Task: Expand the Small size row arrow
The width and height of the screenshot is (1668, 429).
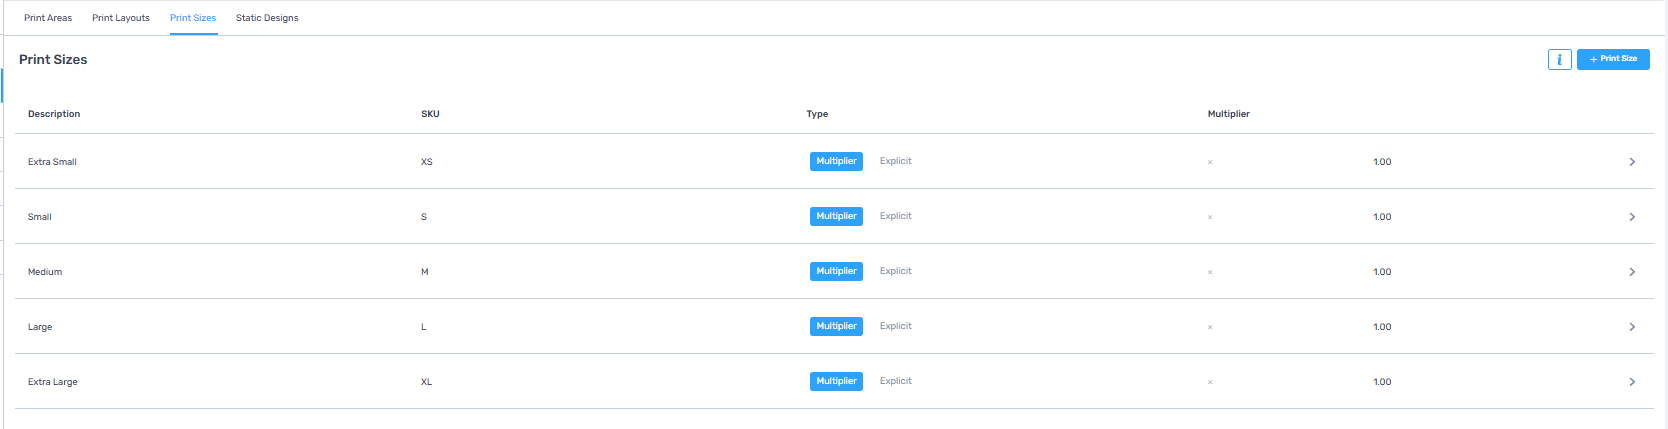Action: click(1632, 217)
